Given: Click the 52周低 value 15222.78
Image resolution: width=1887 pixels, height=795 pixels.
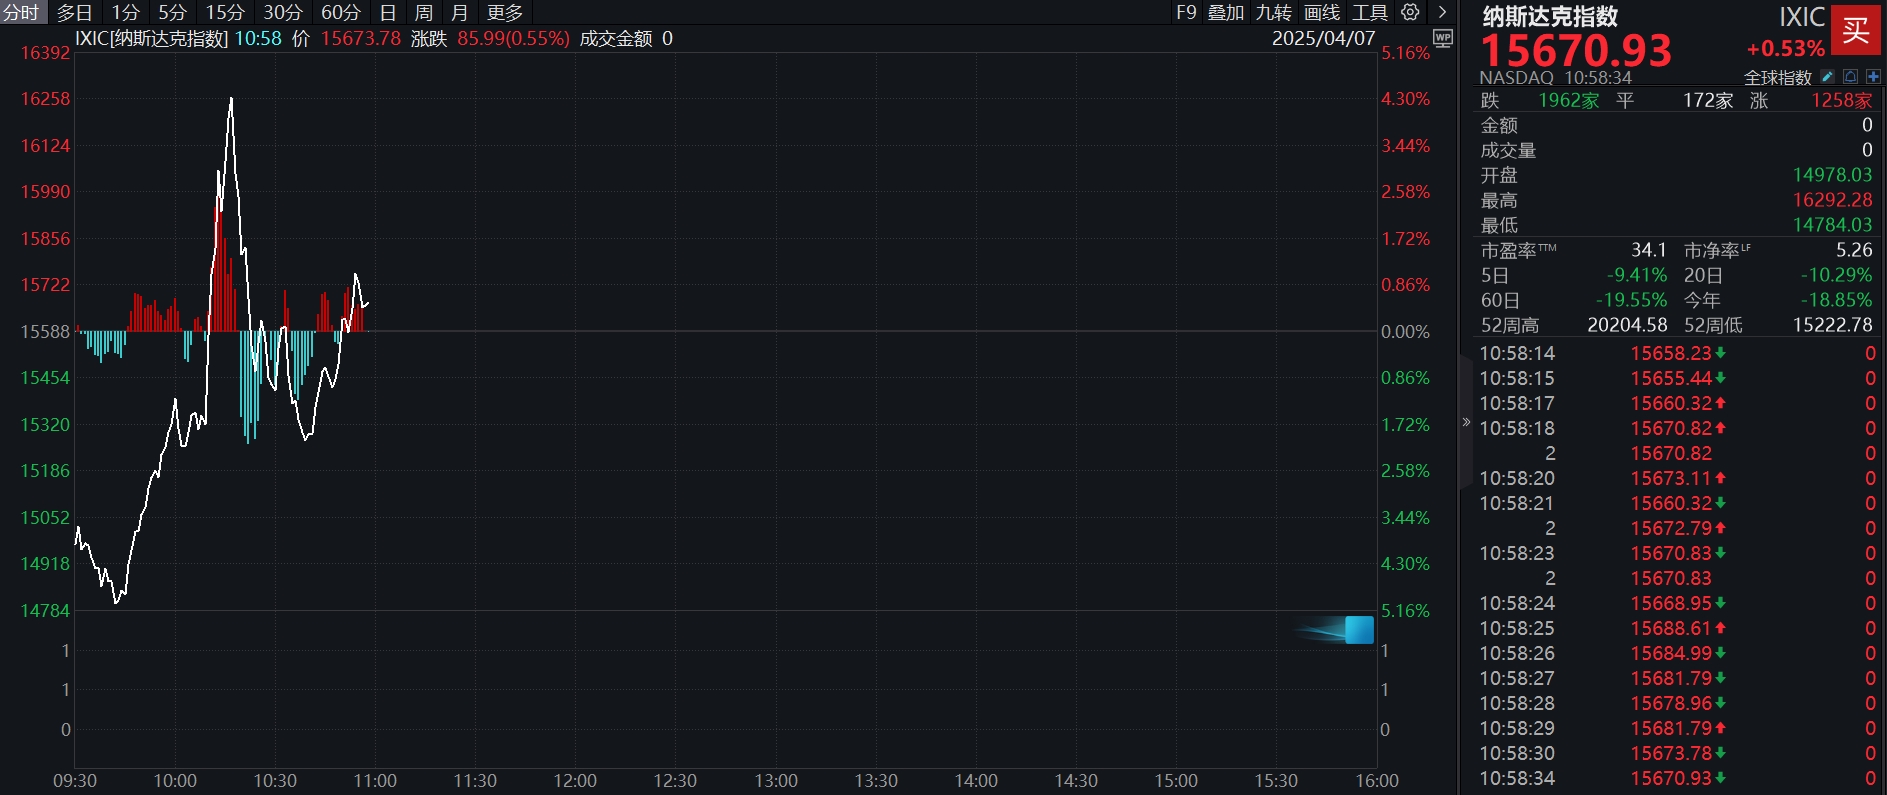Looking at the screenshot, I should [1832, 325].
